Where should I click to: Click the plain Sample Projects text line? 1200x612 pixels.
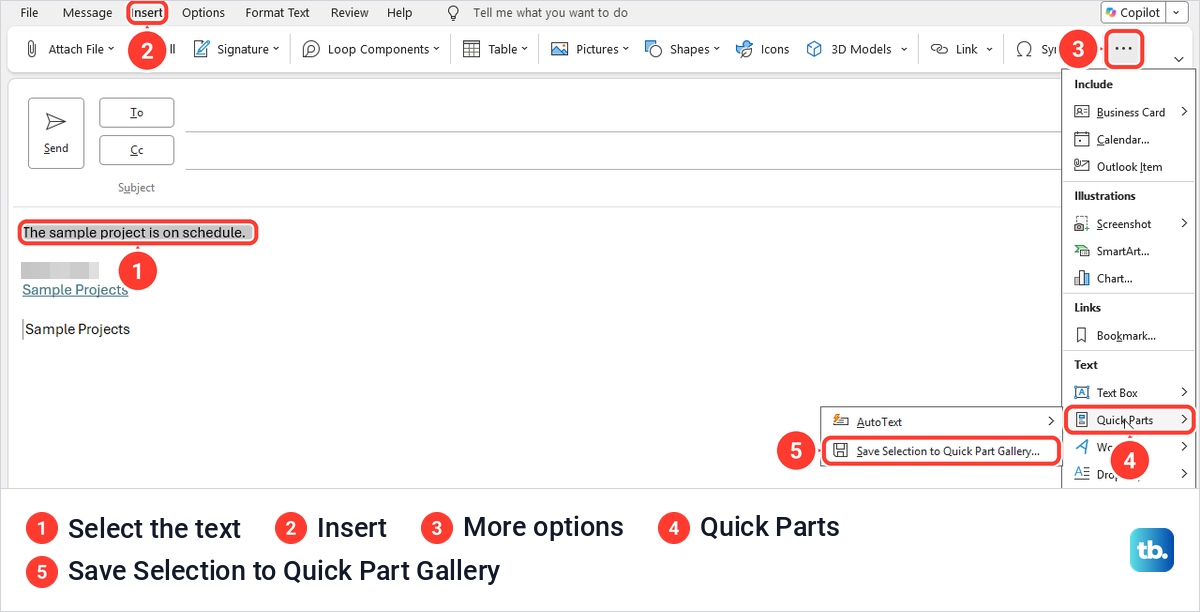[x=77, y=329]
